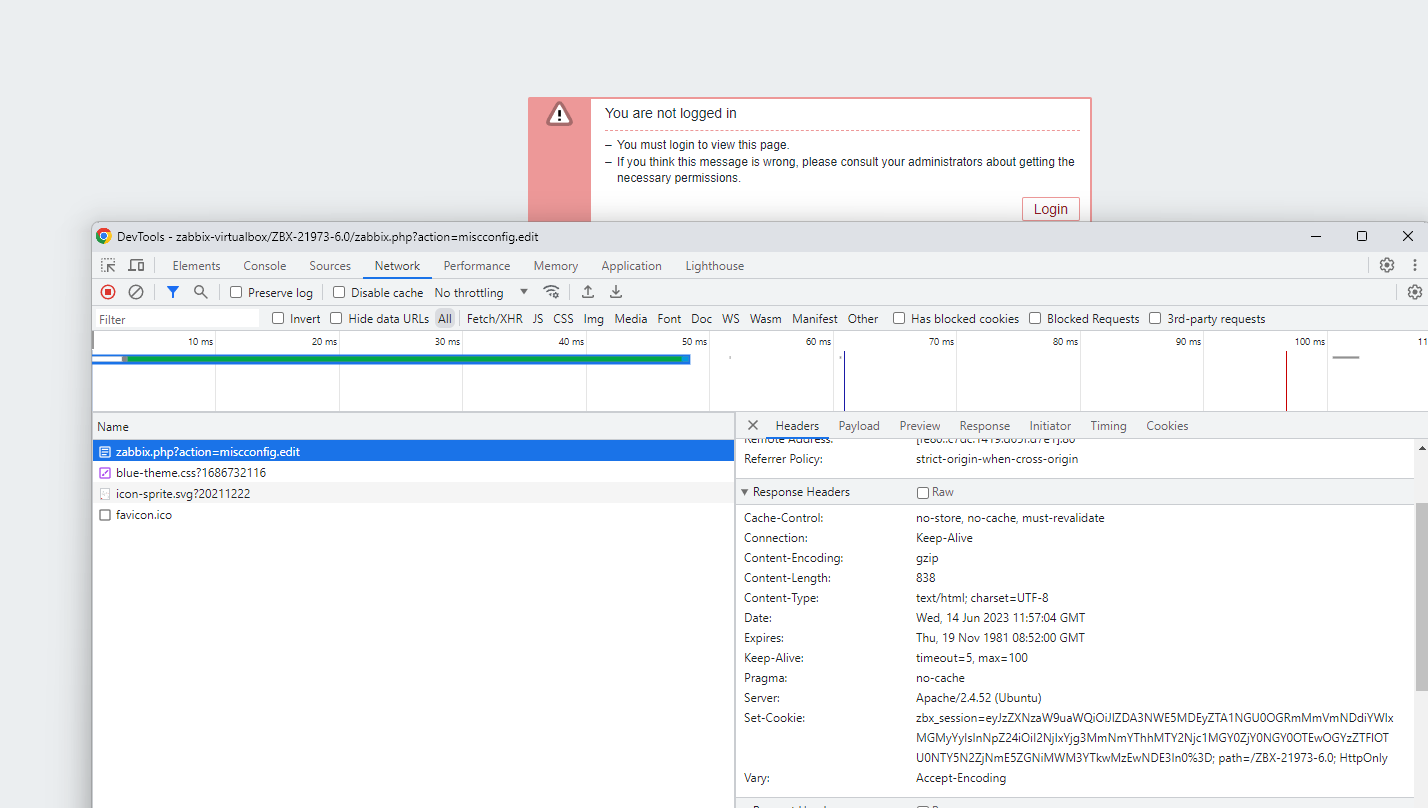The width and height of the screenshot is (1428, 808).
Task: Select the favicon.ico request row
Action: (413, 515)
